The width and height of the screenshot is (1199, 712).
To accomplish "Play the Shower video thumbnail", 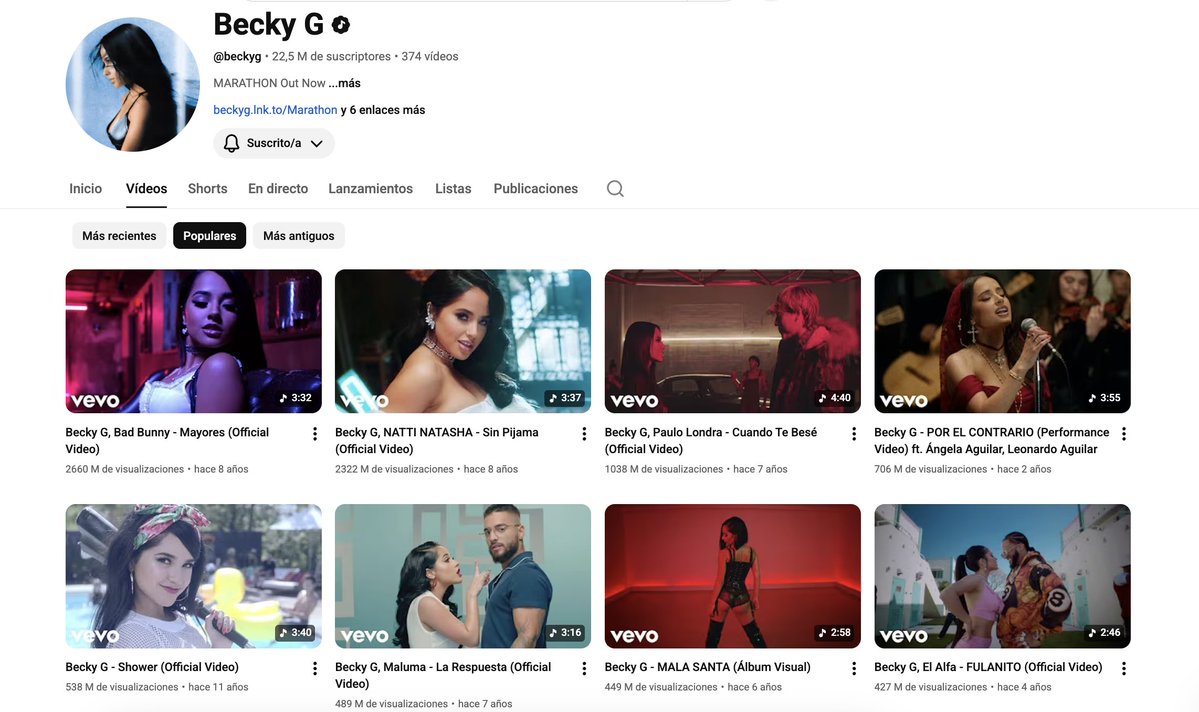I will 193,576.
